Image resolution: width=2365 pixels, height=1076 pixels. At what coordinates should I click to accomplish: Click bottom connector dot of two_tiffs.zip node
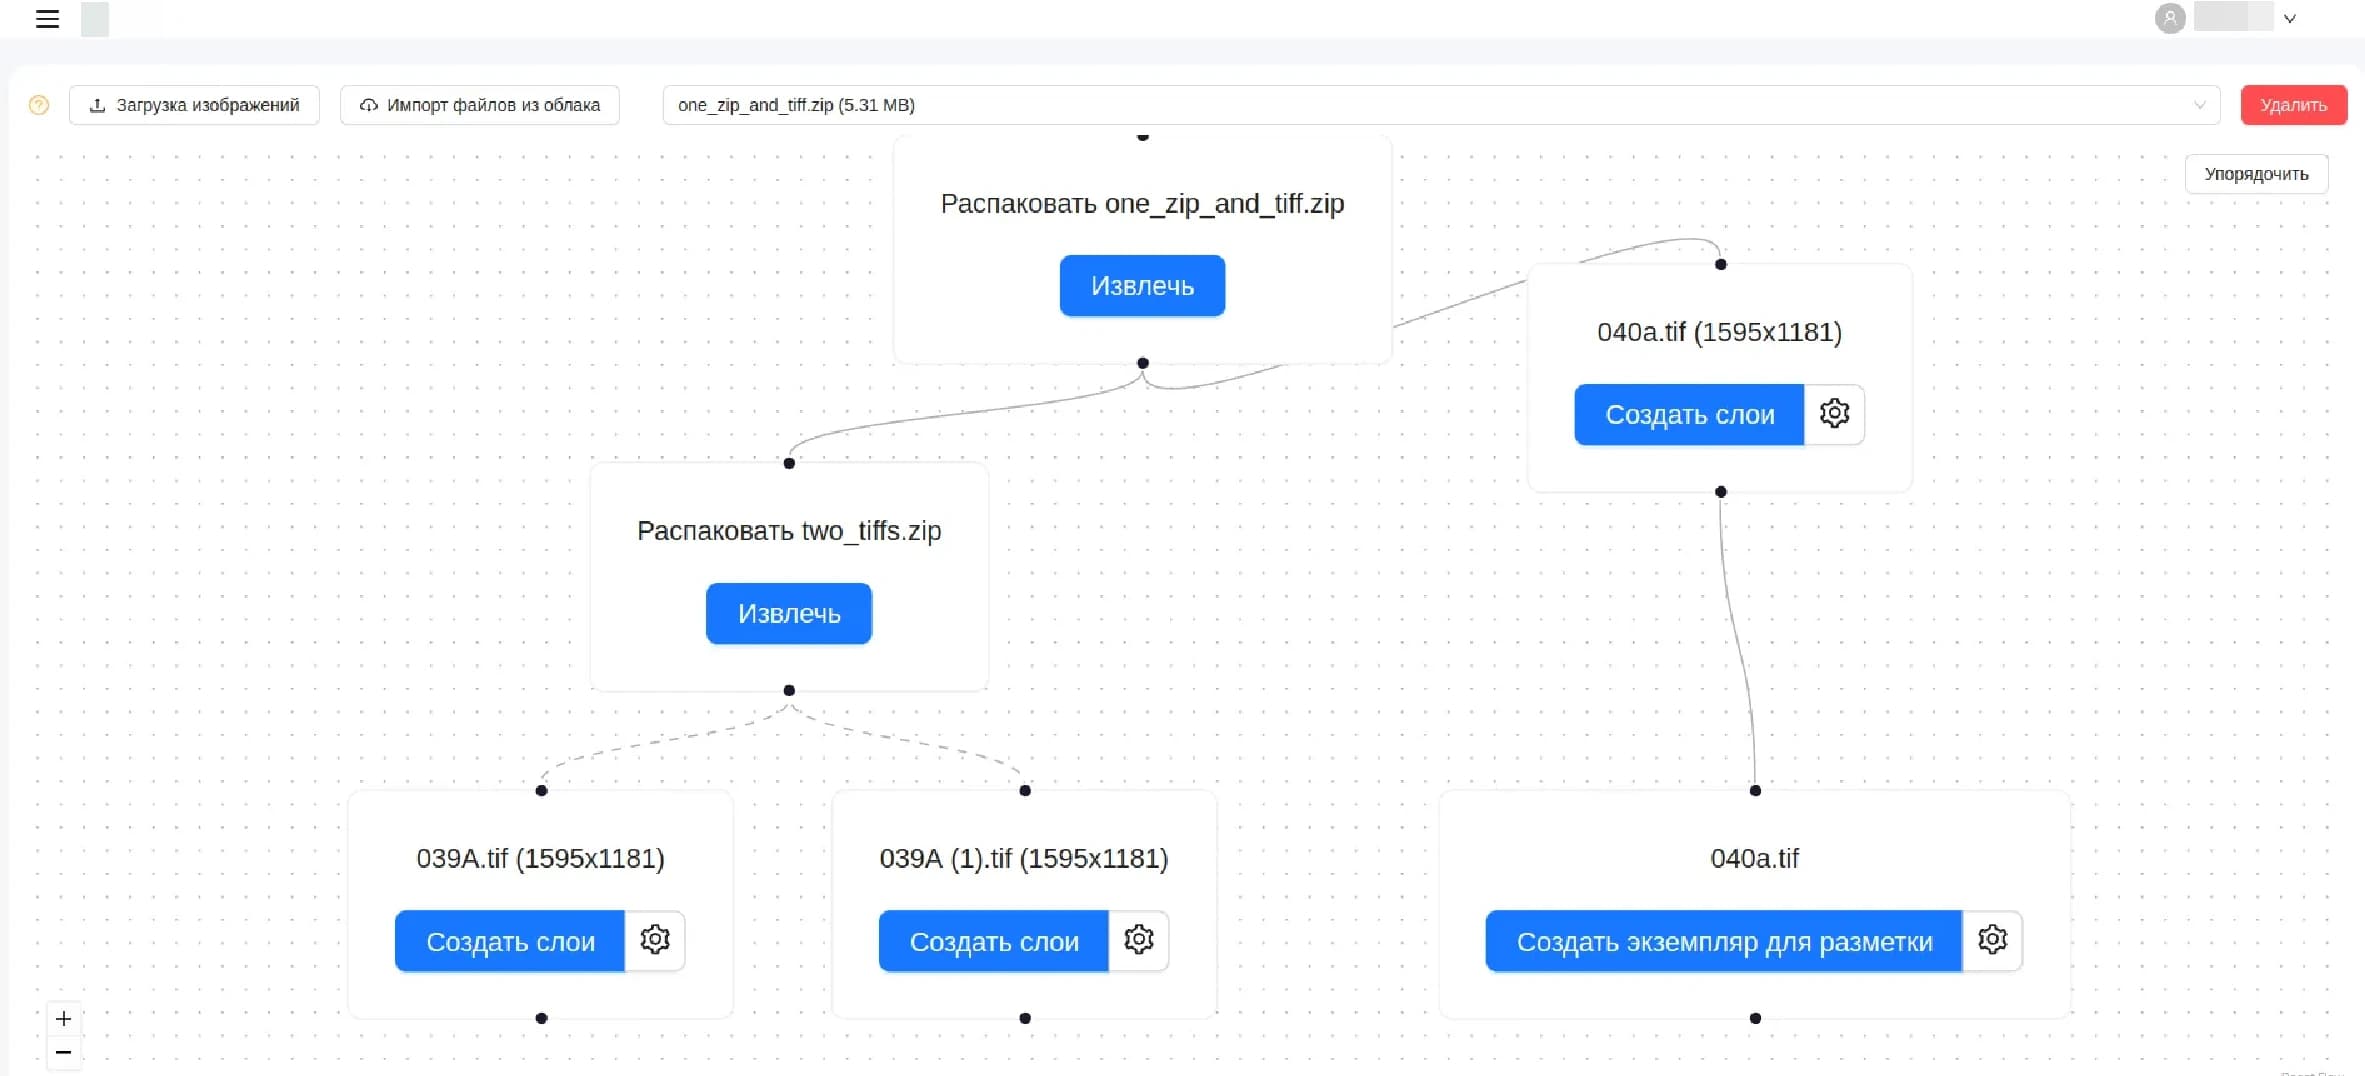point(789,690)
